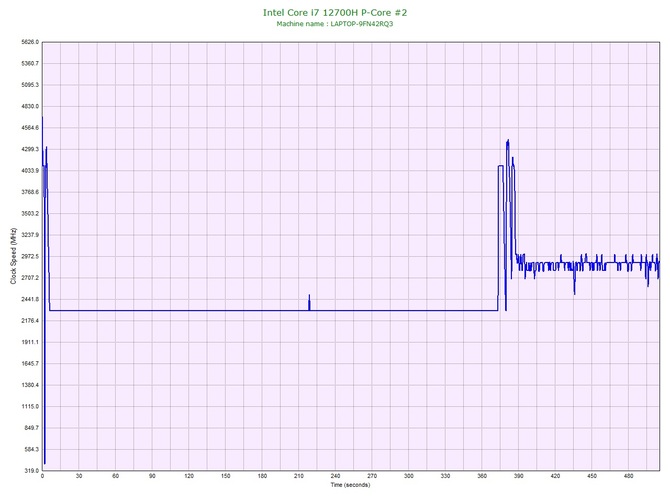Image resolution: width=670 pixels, height=502 pixels.
Task: Select the 1645.7 y-axis value
Action: [30, 364]
